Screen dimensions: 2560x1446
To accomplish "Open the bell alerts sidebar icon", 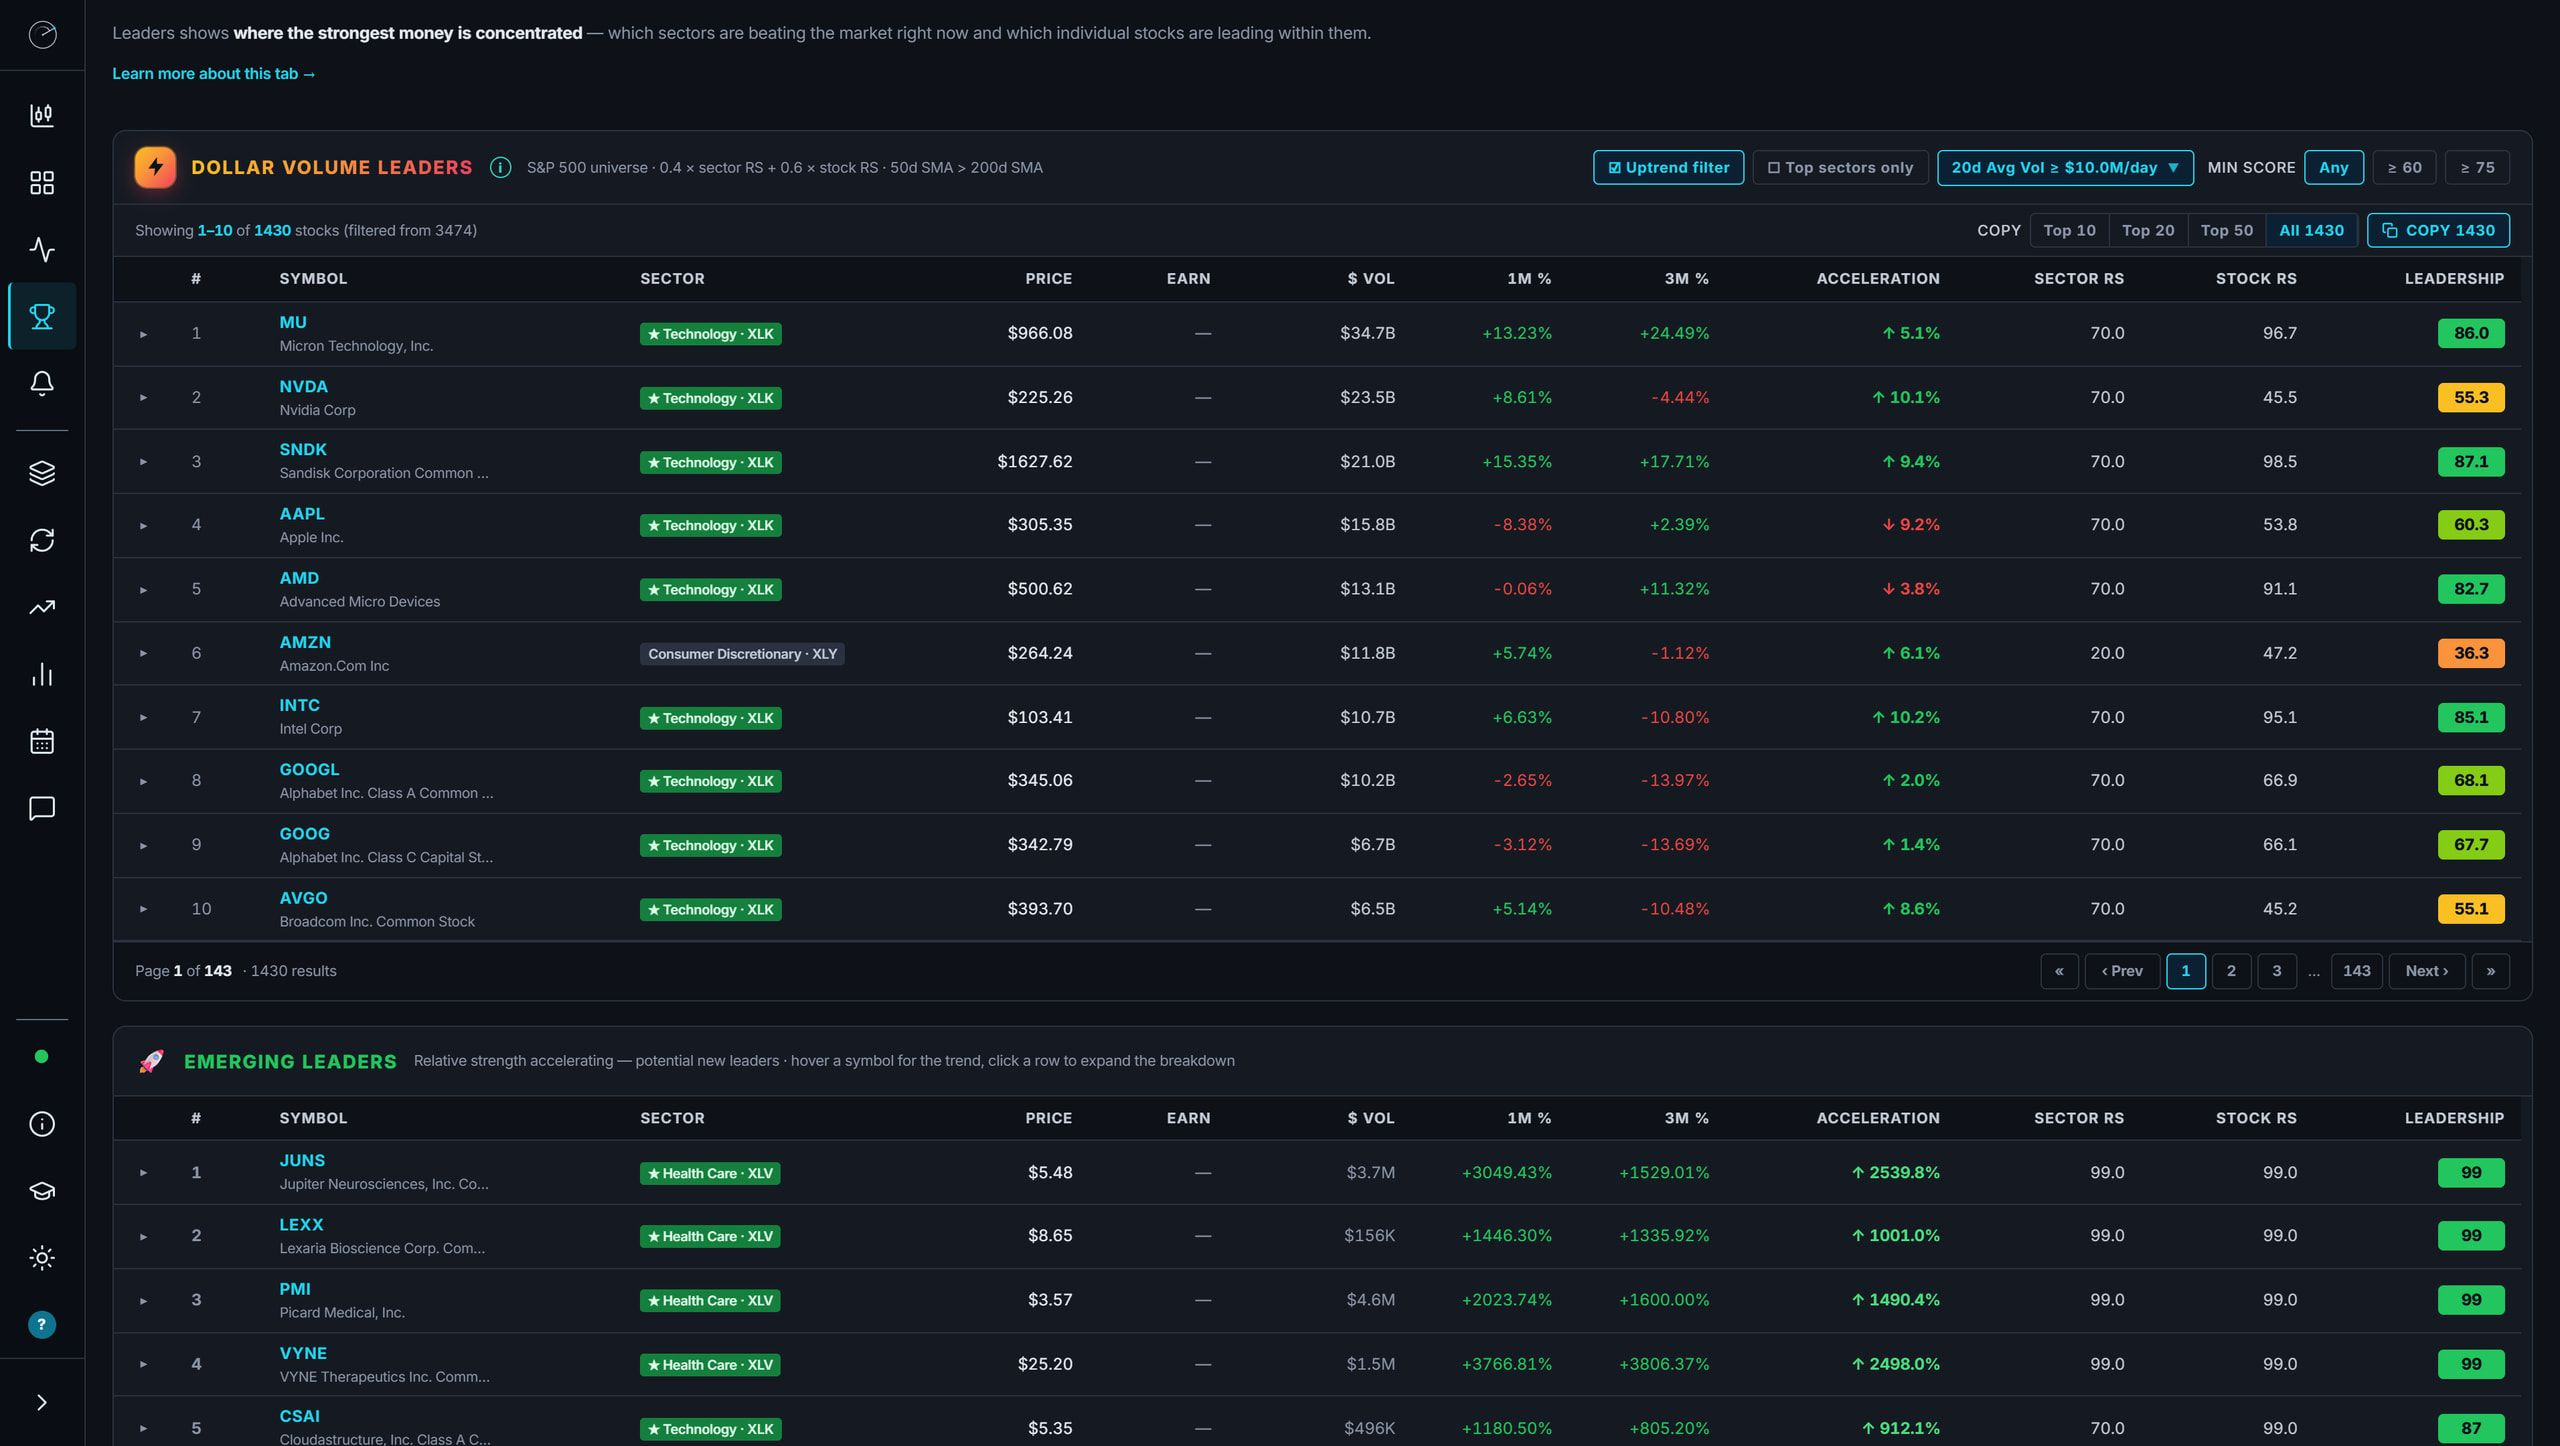I will click(x=42, y=383).
